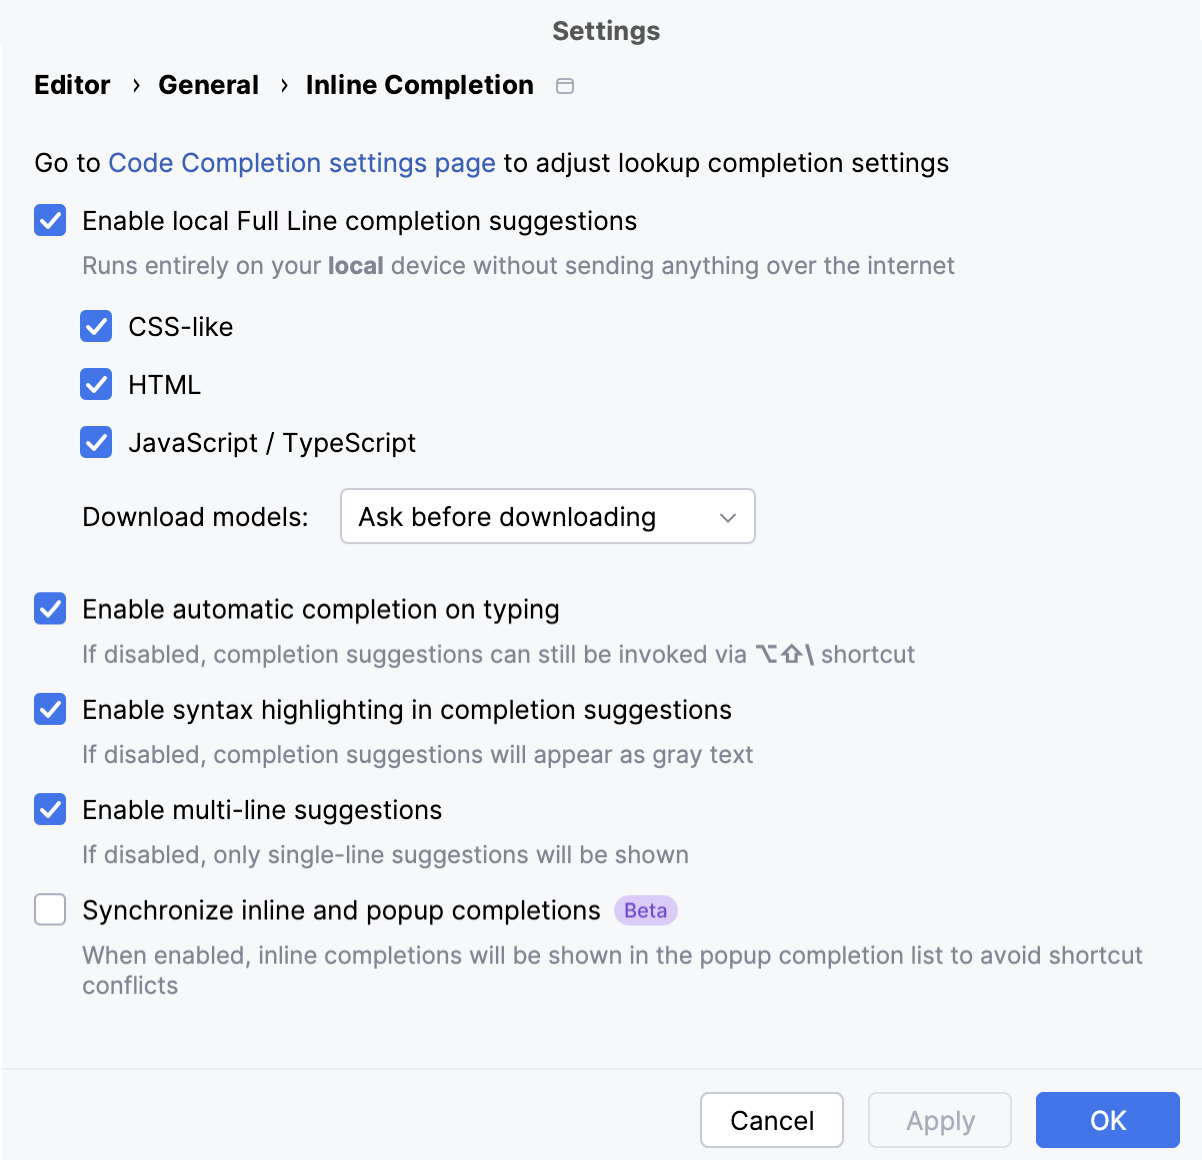Uncheck JavaScript / TypeScript suggestions
Image resolution: width=1202 pixels, height=1160 pixels.
pos(95,442)
